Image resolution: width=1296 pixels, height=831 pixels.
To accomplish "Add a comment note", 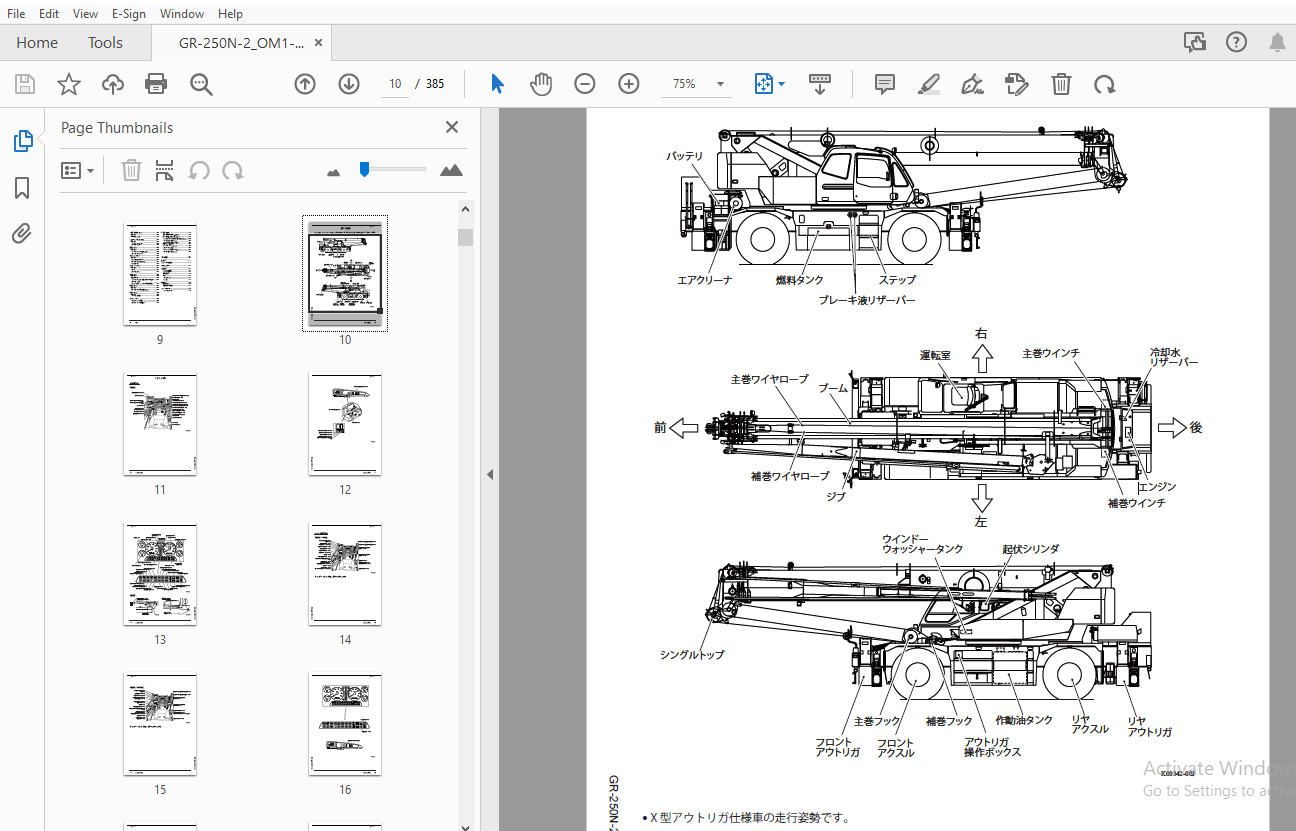I will click(885, 84).
